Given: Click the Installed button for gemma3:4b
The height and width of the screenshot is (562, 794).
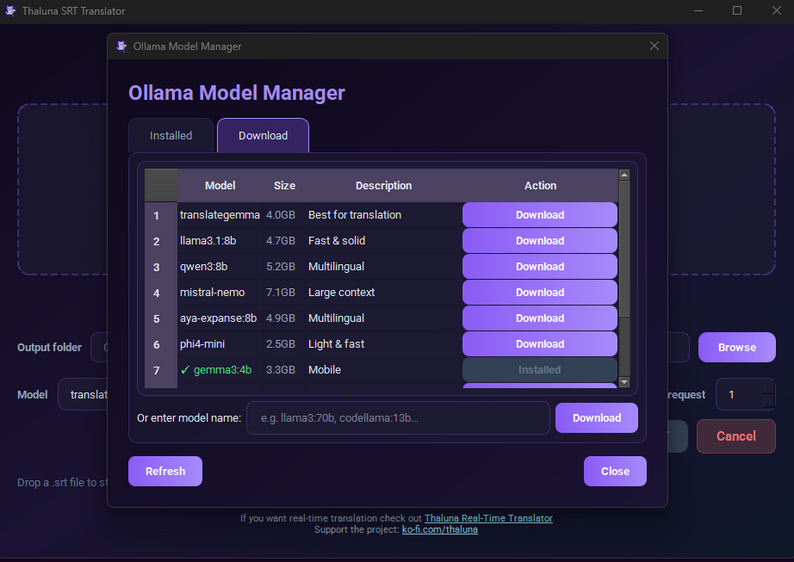Looking at the screenshot, I should pyautogui.click(x=539, y=370).
